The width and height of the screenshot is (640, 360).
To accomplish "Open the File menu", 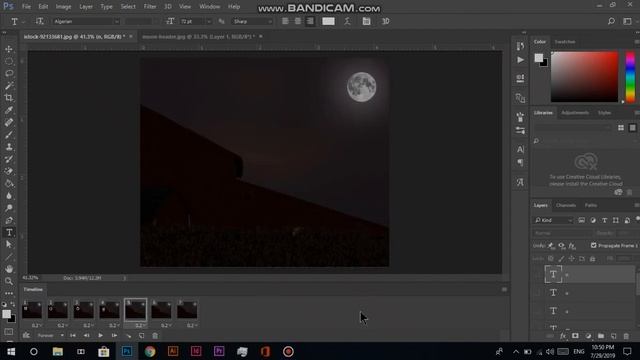I will (x=26, y=7).
